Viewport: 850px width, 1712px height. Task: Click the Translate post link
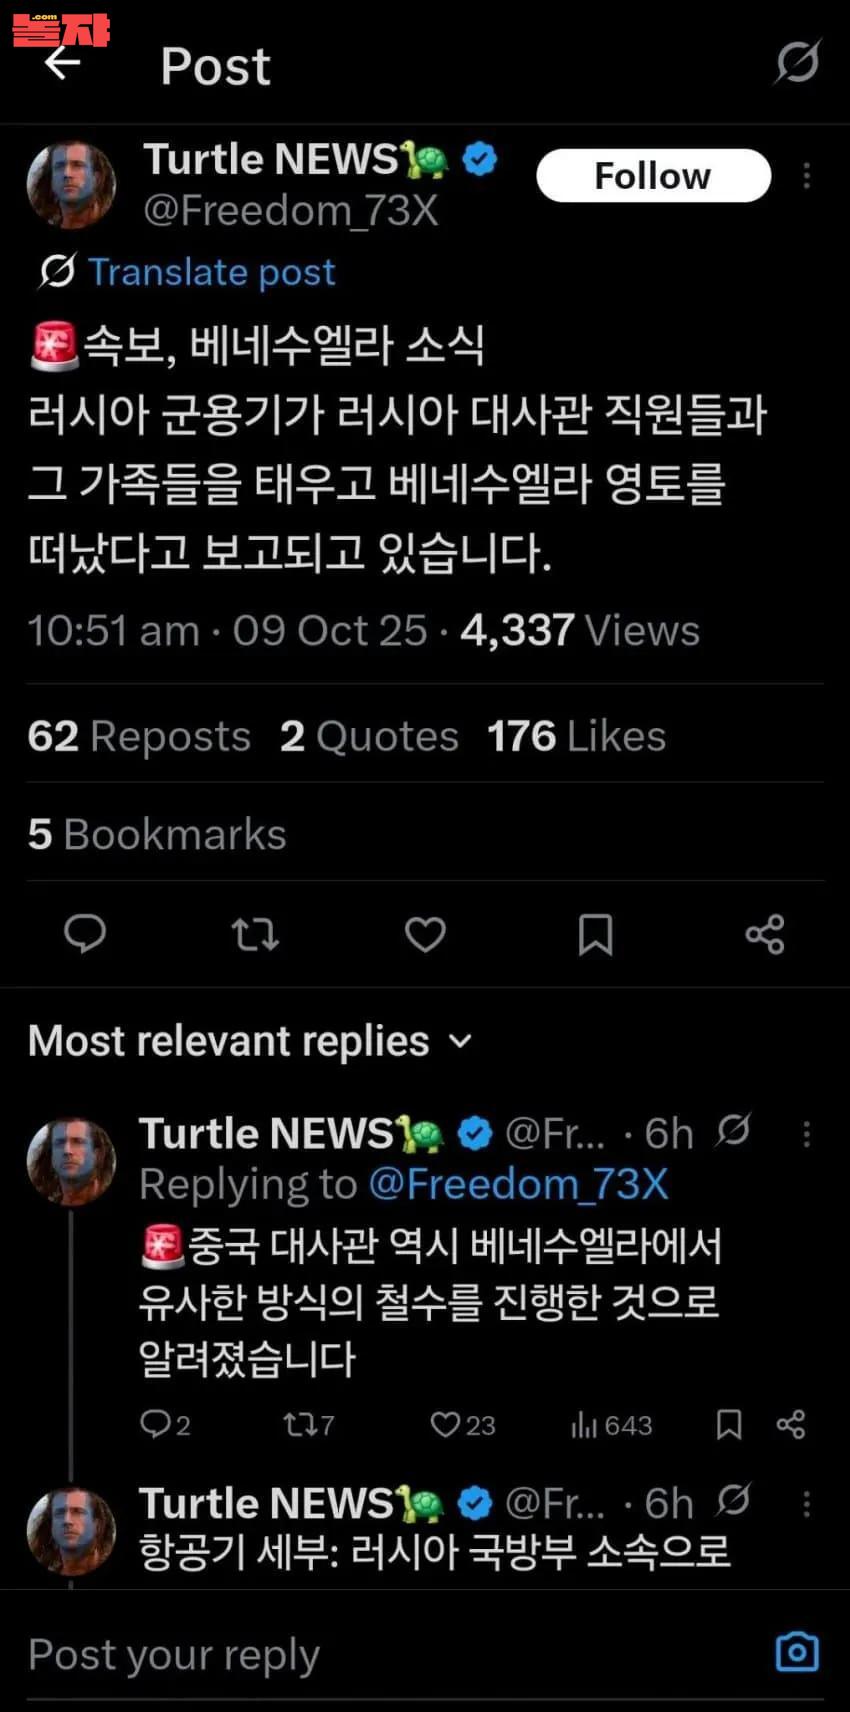211,272
